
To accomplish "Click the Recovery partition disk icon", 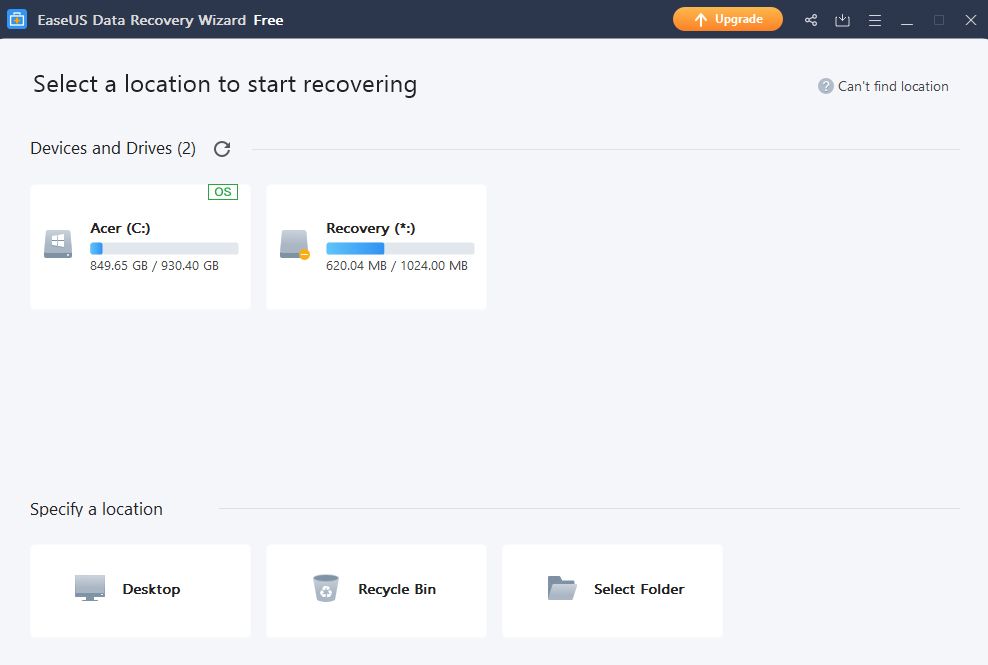I will pos(294,245).
